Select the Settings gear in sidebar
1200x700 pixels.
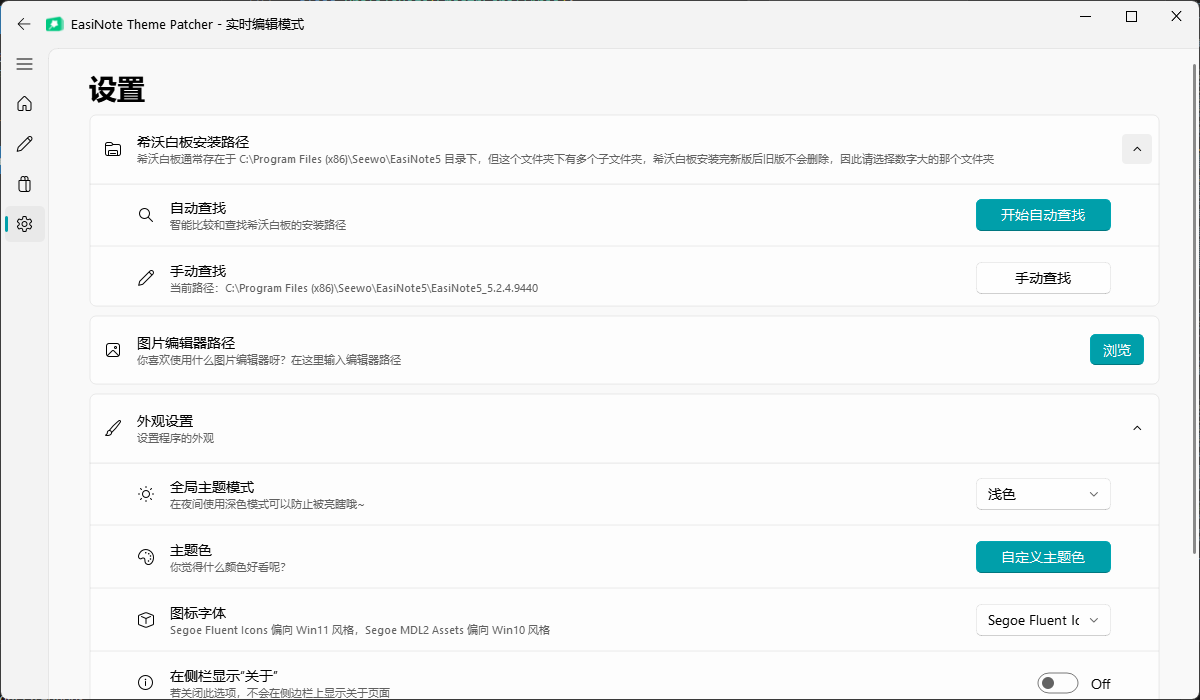(x=25, y=224)
